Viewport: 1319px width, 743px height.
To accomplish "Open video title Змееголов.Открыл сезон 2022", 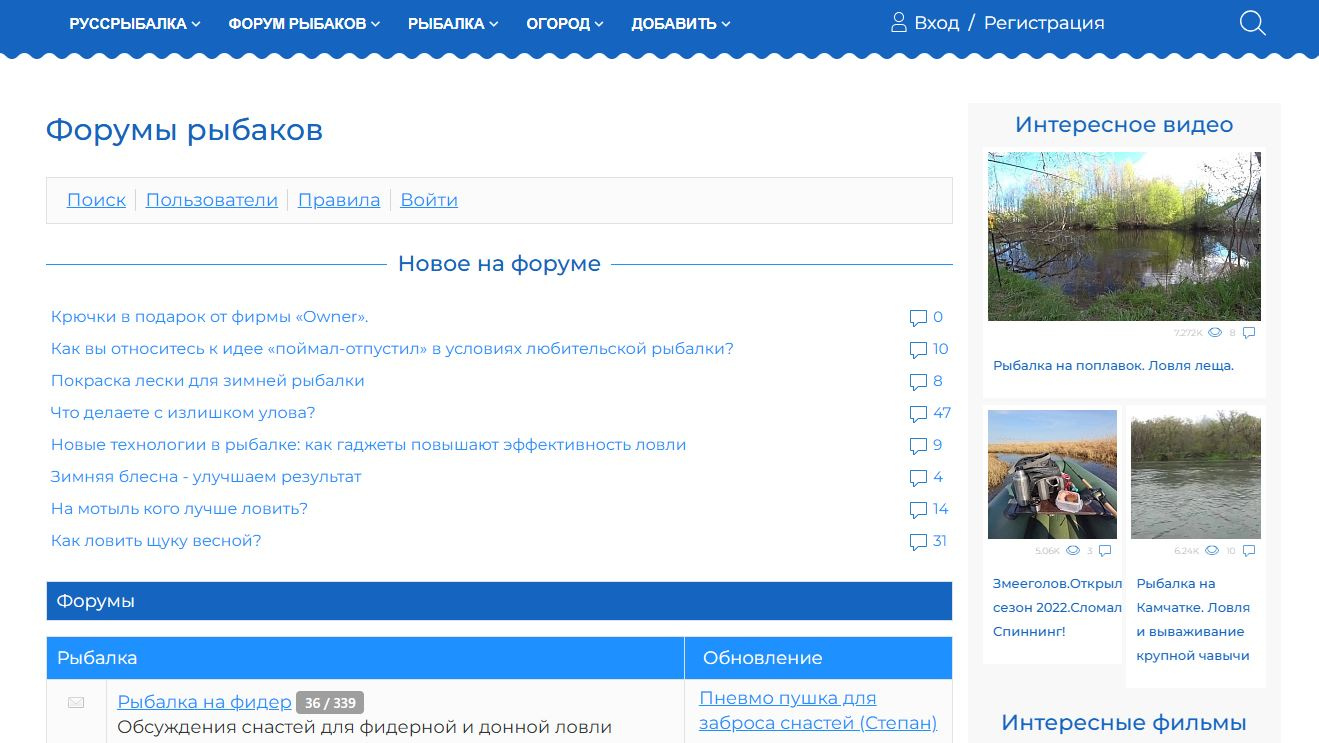I will 1057,608.
